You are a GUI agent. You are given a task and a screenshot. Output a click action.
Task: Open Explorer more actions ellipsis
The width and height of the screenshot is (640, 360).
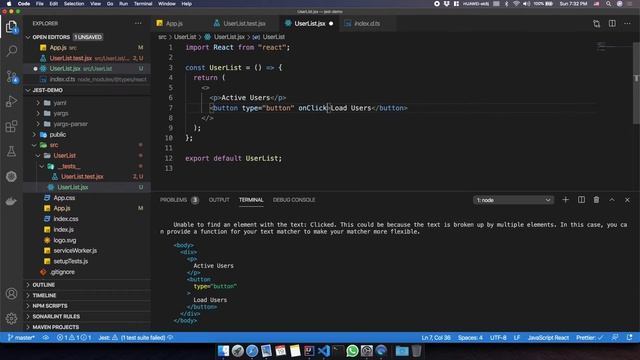click(x=138, y=23)
